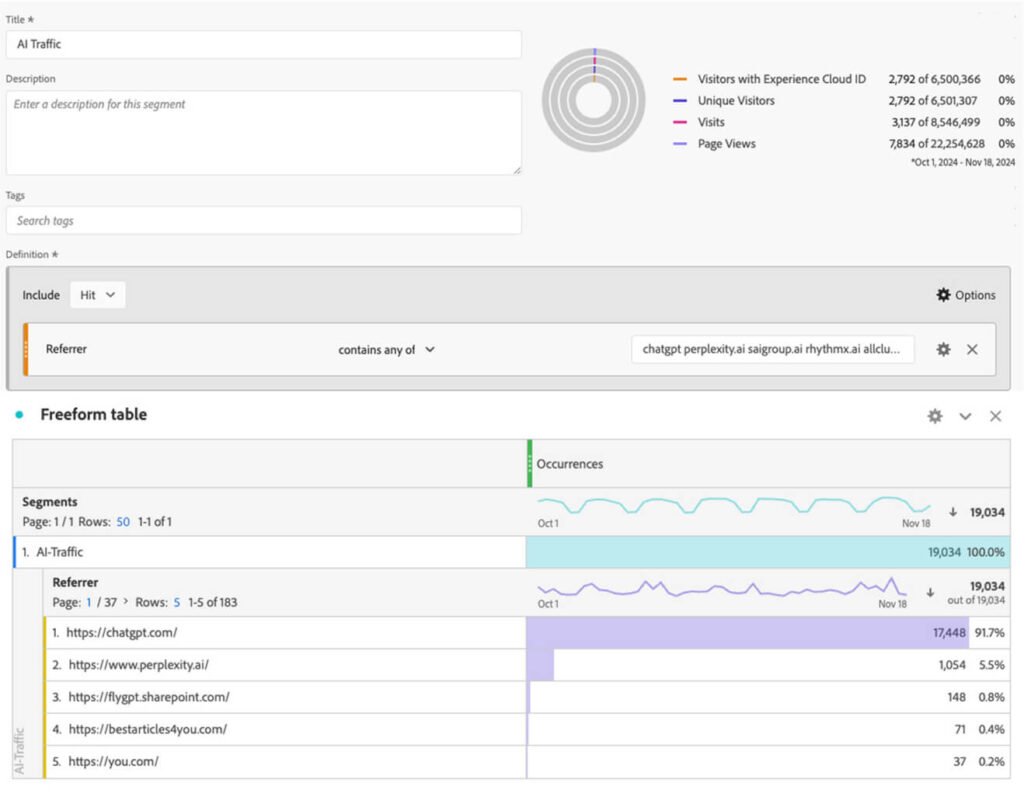Collapse the Freeform table using the chevron
The width and height of the screenshot is (1024, 790).
click(965, 415)
